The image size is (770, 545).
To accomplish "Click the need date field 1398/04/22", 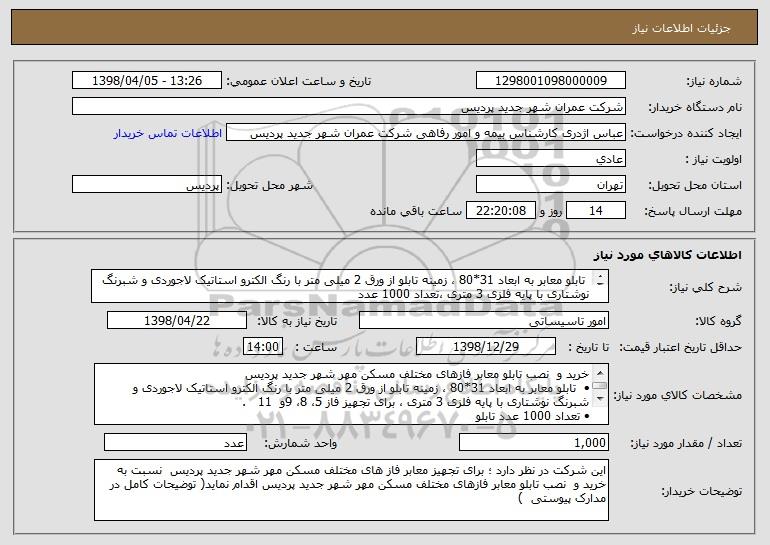I will [x=177, y=321].
